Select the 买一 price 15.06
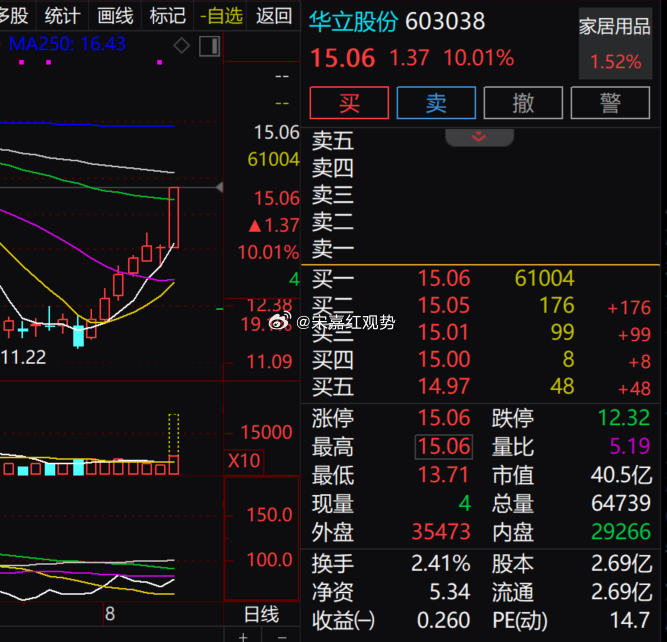The width and height of the screenshot is (667, 642). coord(444,278)
